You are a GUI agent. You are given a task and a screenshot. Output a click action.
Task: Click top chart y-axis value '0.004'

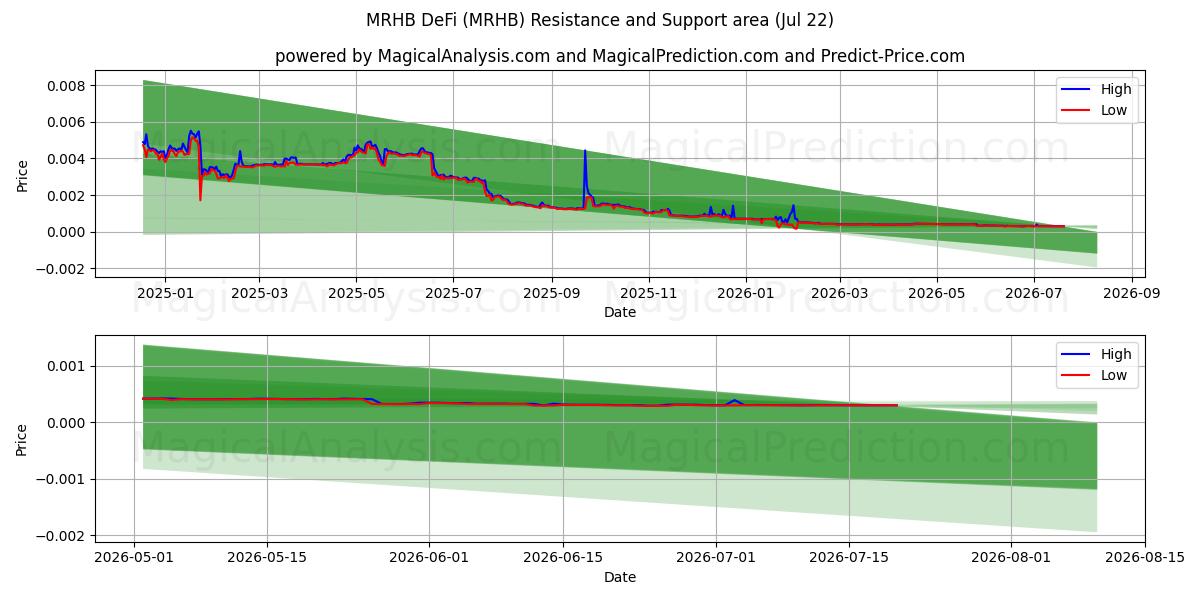[x=67, y=159]
